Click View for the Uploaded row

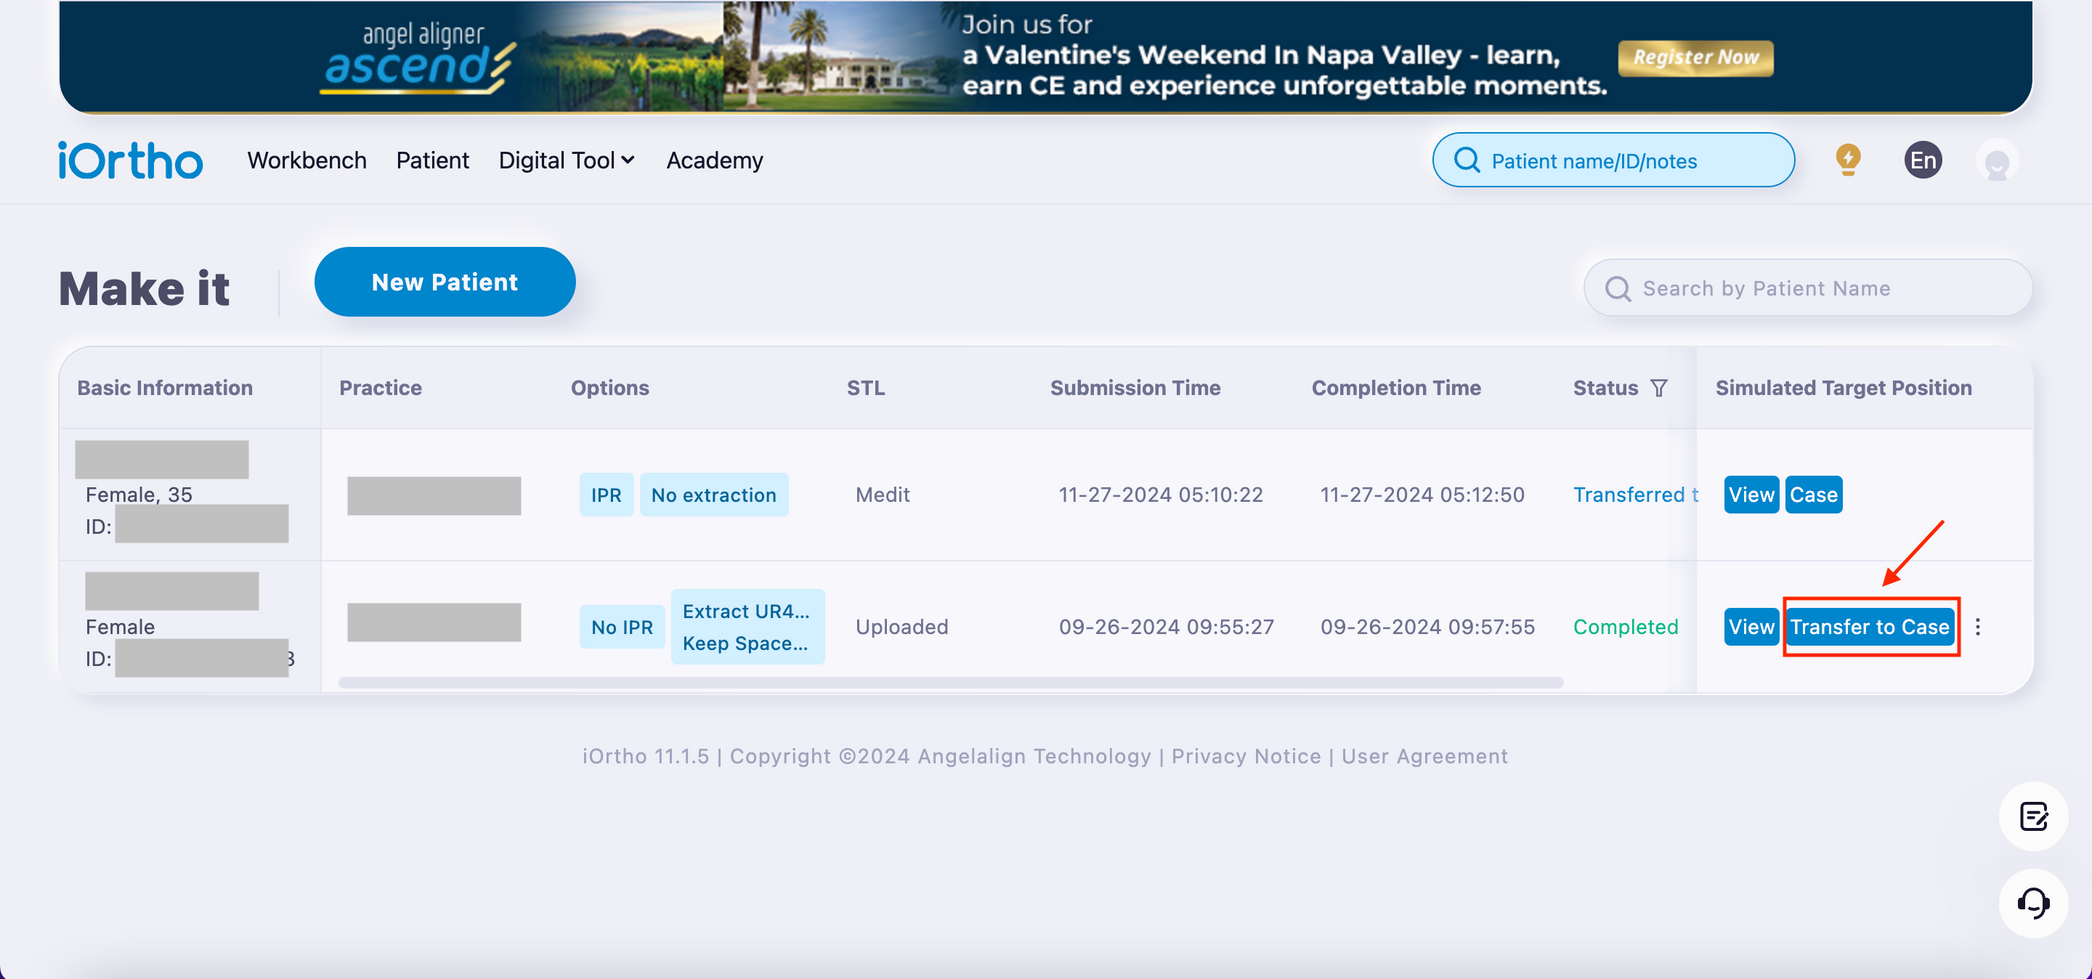pos(1751,627)
